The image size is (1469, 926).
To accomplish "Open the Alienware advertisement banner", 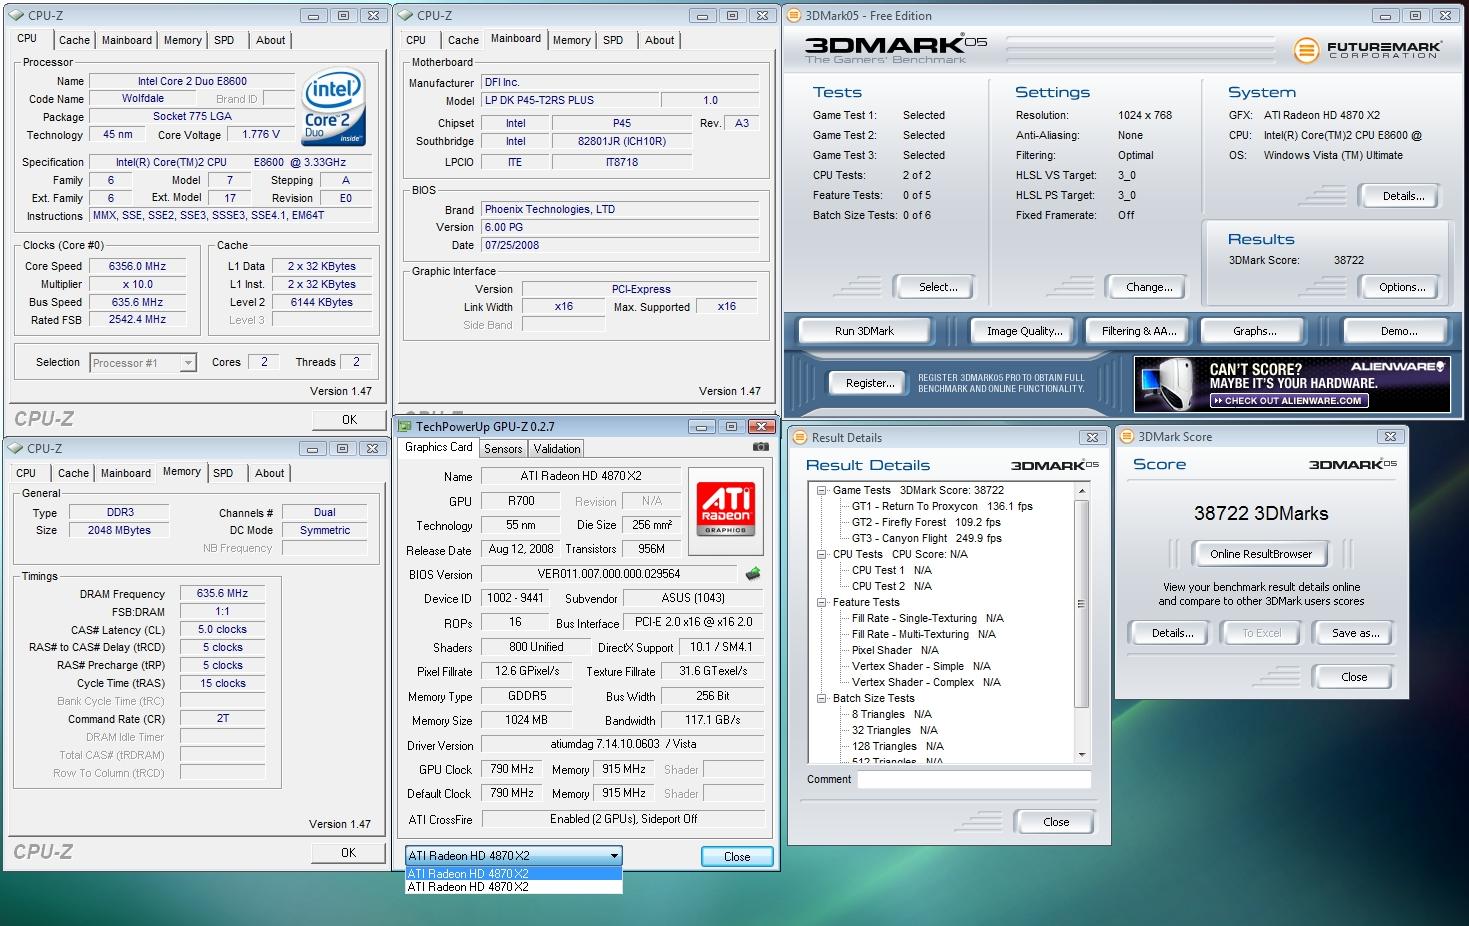I will pyautogui.click(x=1292, y=384).
